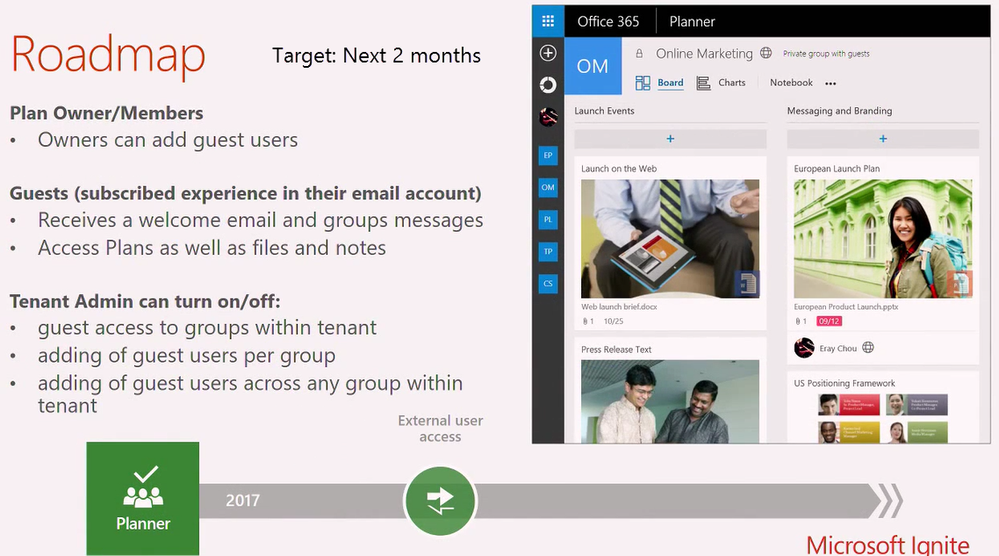
Task: Select the PL plan in sidebar
Action: (x=548, y=220)
